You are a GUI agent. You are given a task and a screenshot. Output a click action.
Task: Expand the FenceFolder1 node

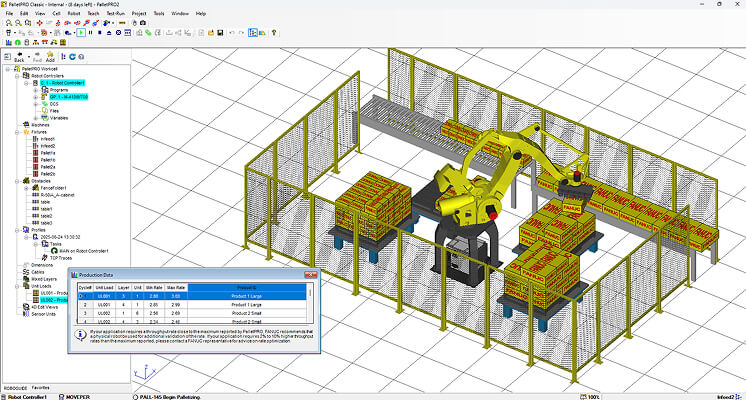click(x=27, y=188)
